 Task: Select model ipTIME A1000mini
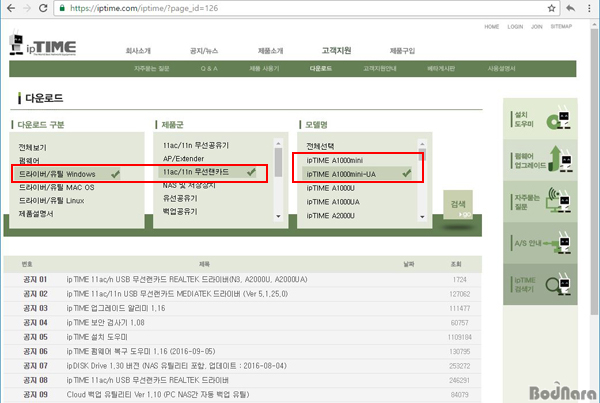pyautogui.click(x=334, y=160)
